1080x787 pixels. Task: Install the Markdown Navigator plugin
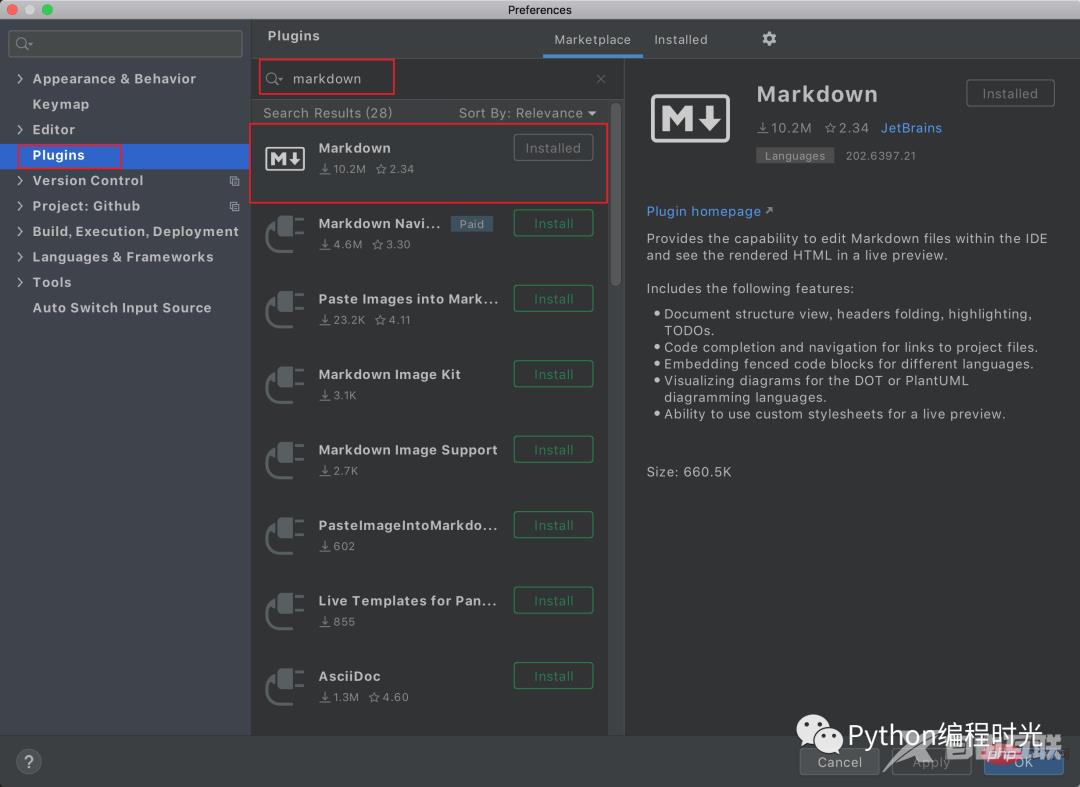coord(553,223)
